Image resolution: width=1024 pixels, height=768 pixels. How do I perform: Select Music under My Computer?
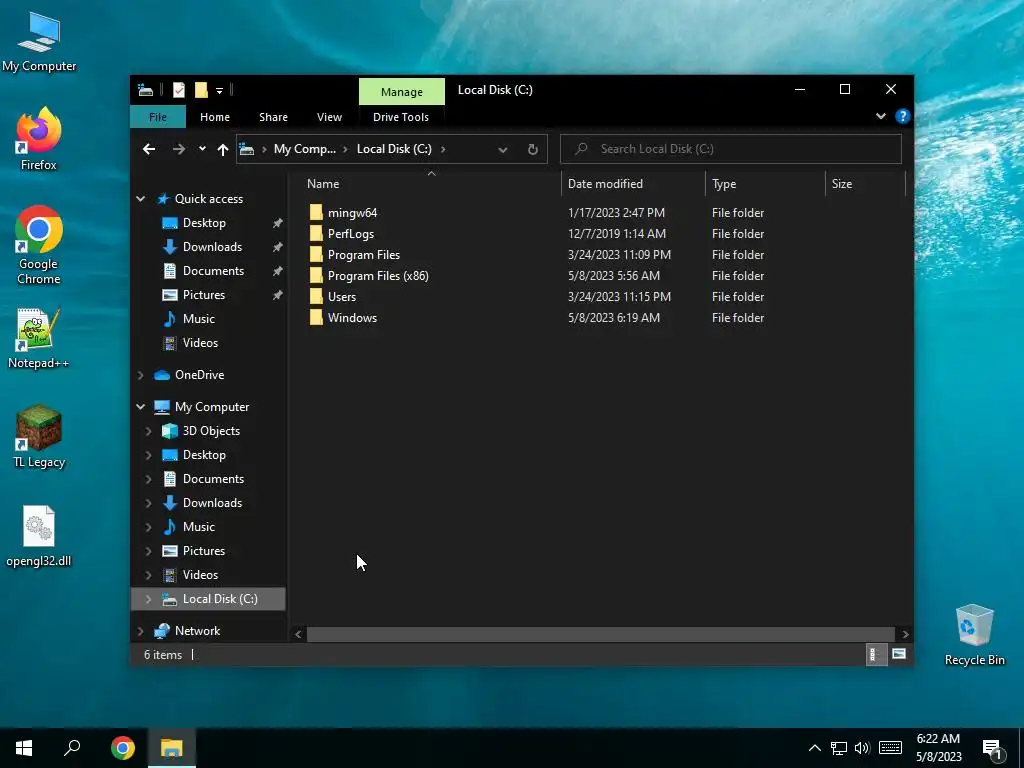[199, 527]
